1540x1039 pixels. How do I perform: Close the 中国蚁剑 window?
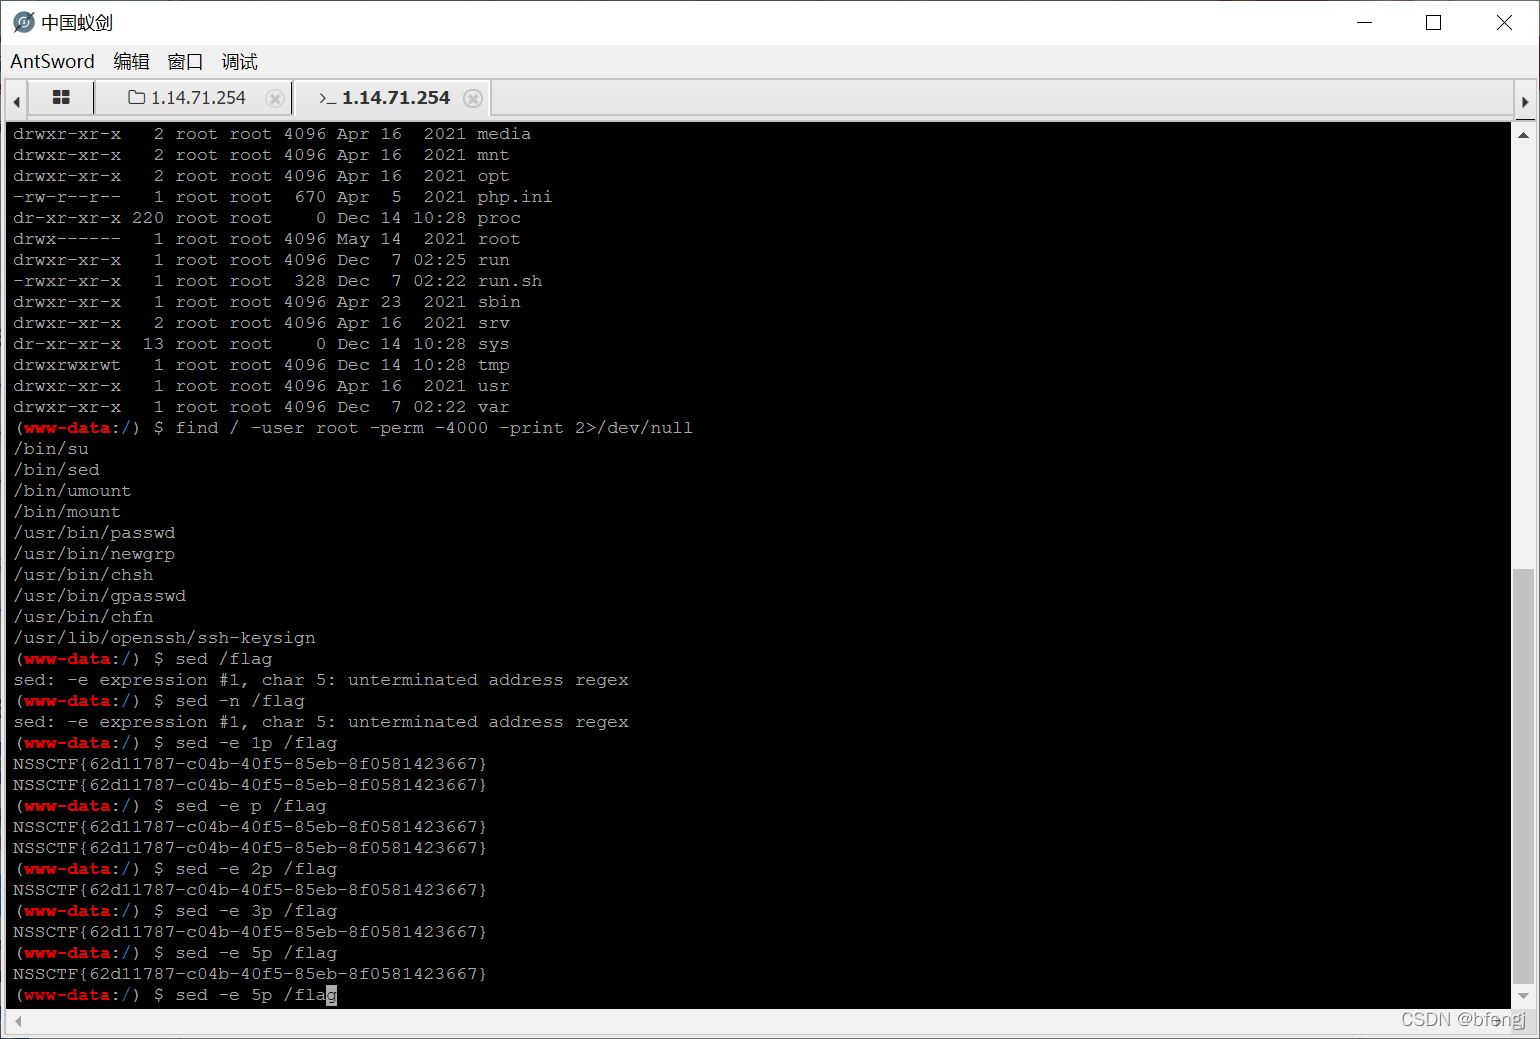click(1504, 22)
